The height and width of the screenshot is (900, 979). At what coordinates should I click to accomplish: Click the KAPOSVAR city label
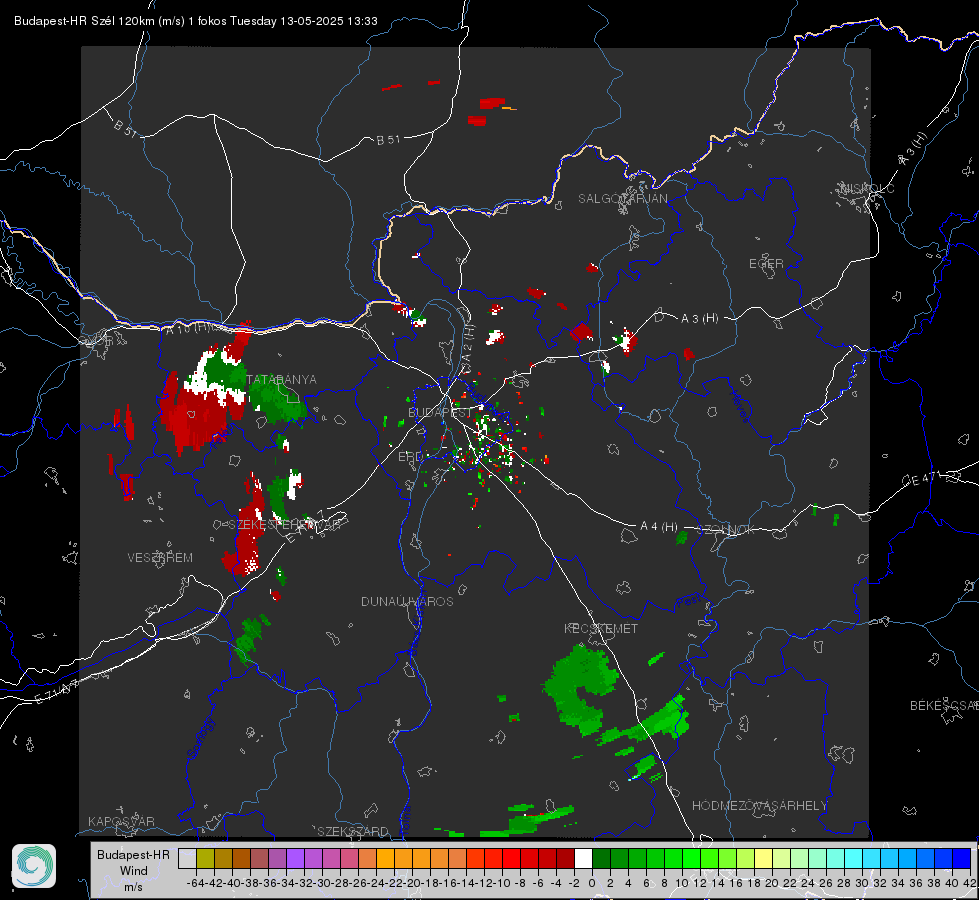[121, 821]
